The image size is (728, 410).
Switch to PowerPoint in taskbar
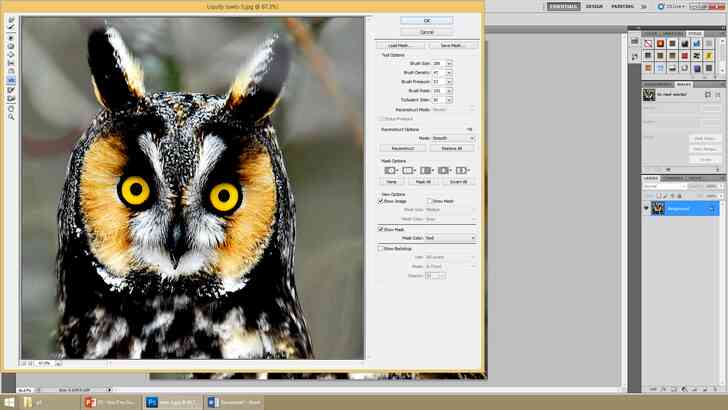111,402
